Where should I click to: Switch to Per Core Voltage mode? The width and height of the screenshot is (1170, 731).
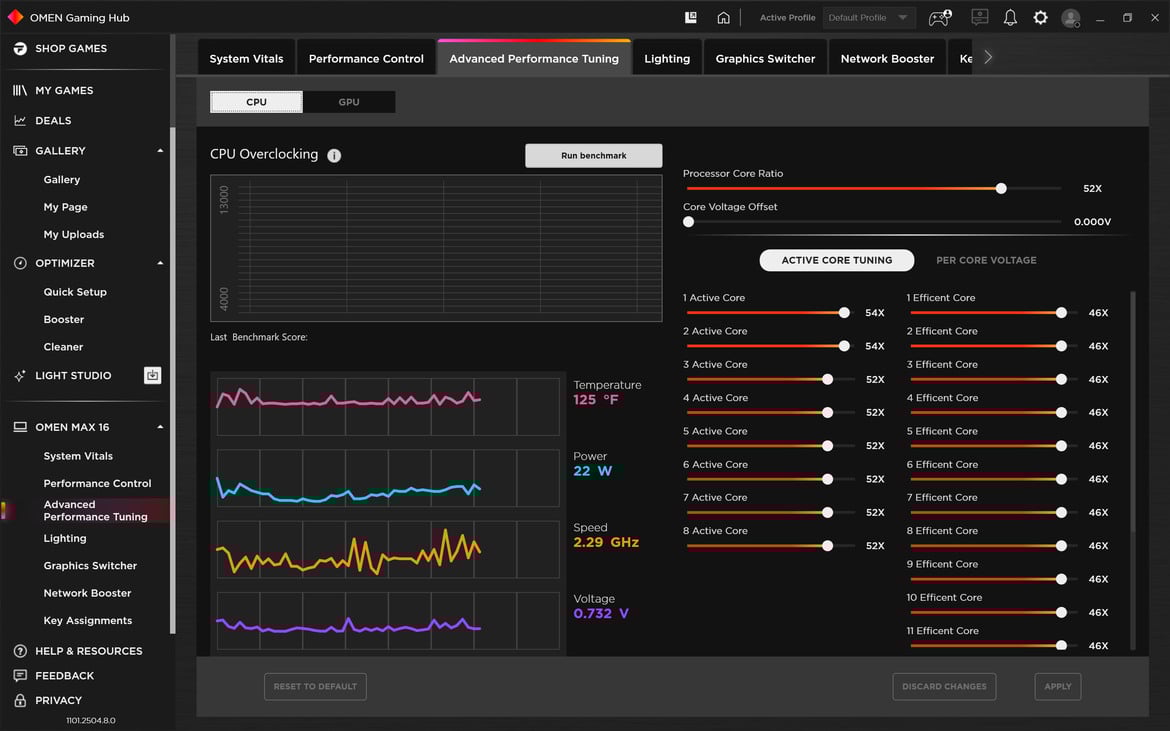pos(986,260)
